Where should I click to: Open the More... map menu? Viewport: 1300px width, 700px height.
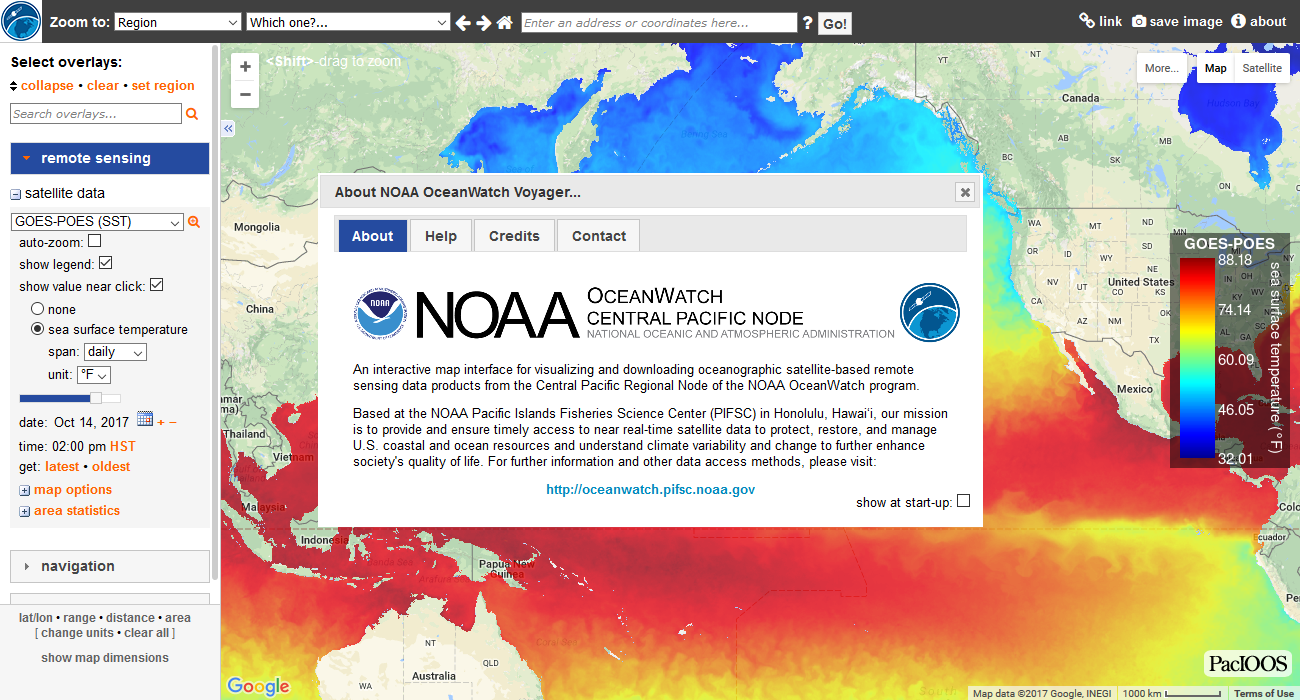(x=1162, y=68)
